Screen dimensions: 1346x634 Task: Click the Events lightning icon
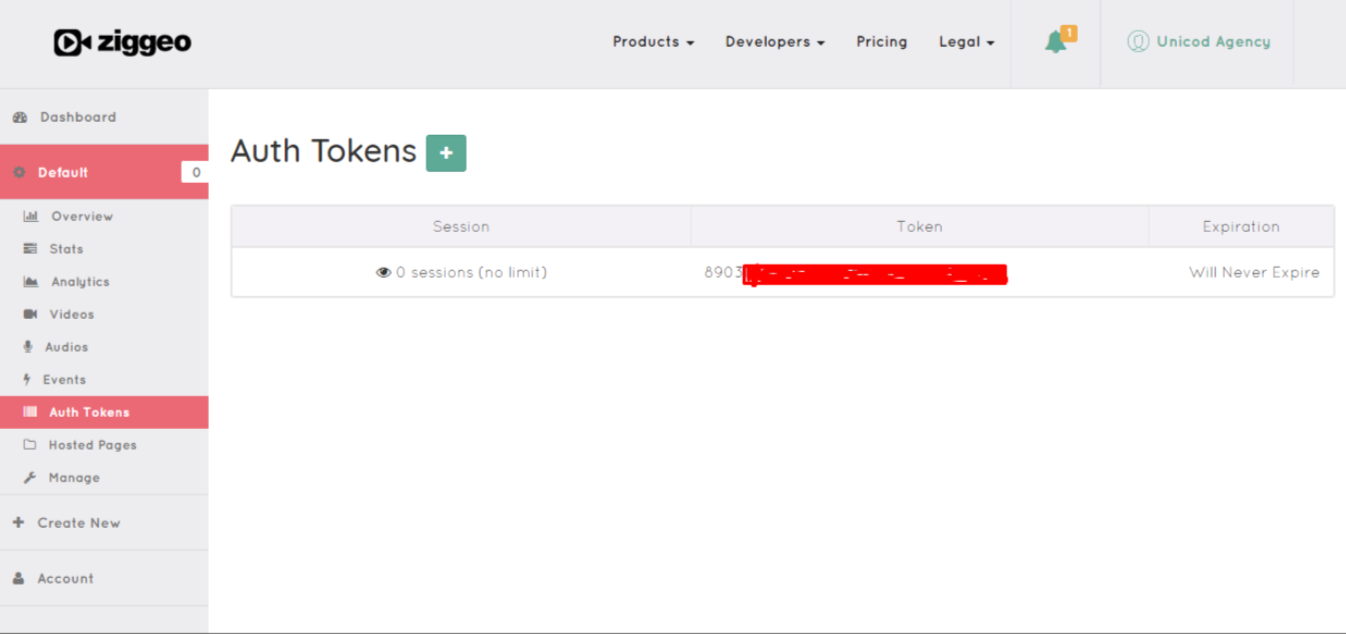coord(27,380)
